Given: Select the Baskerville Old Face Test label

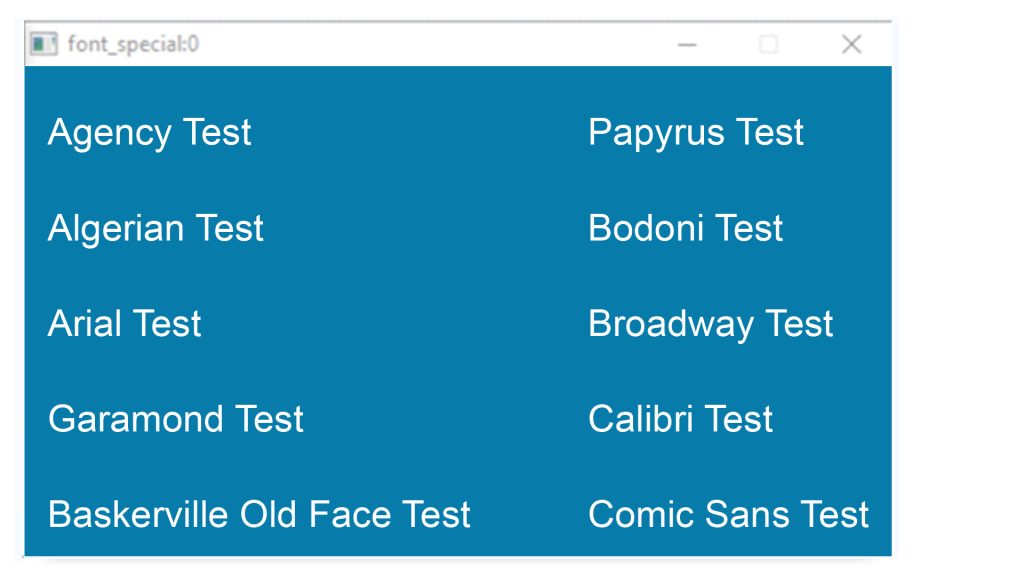Looking at the screenshot, I should point(259,513).
